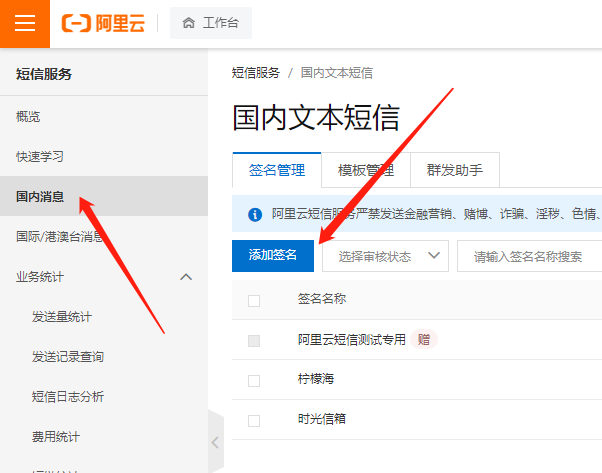The height and width of the screenshot is (473, 602).
Task: Click the 签名名称 column header
Action: 322,299
